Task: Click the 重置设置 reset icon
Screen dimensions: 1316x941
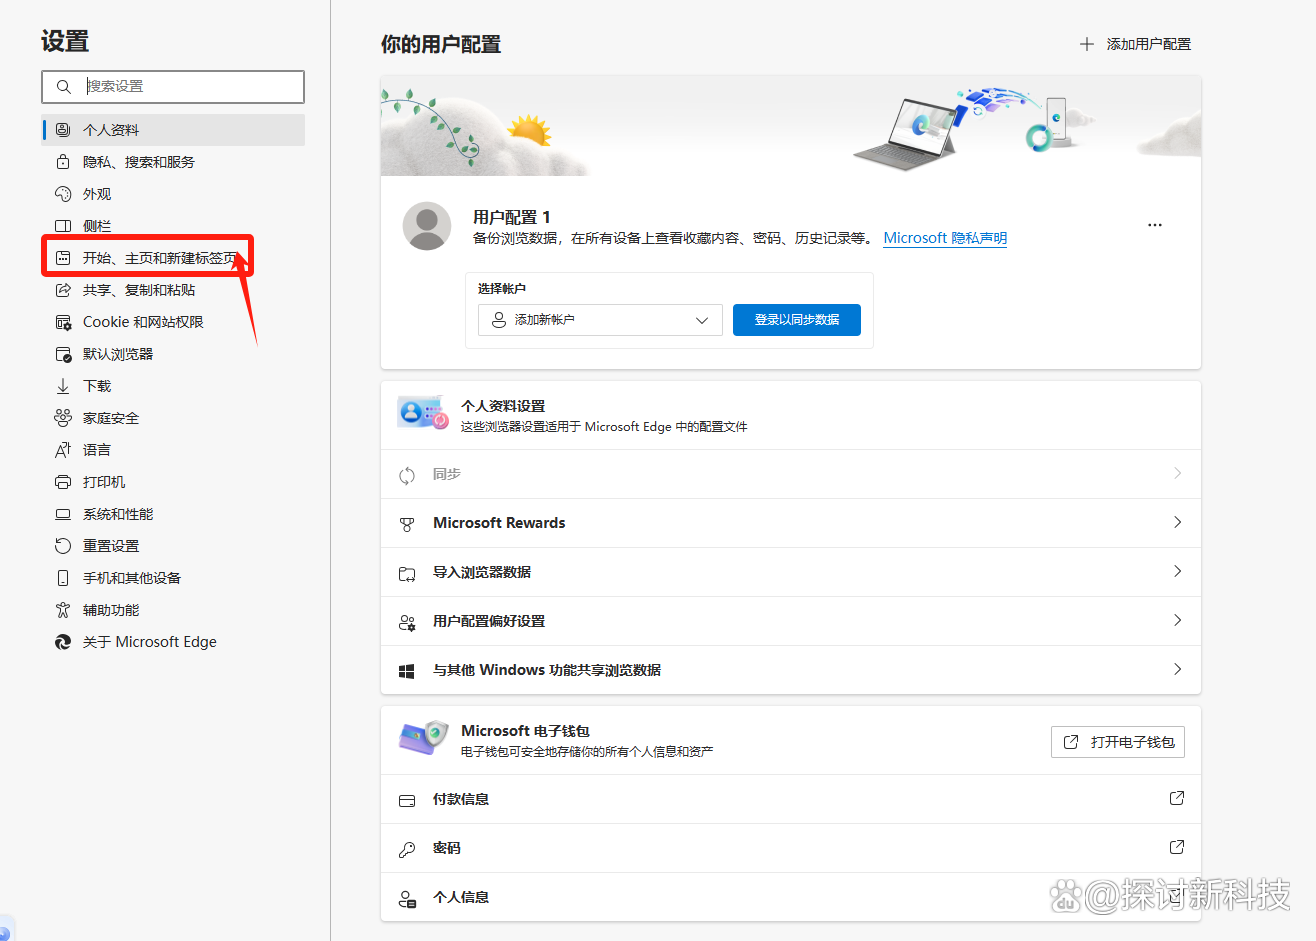Action: [x=63, y=546]
